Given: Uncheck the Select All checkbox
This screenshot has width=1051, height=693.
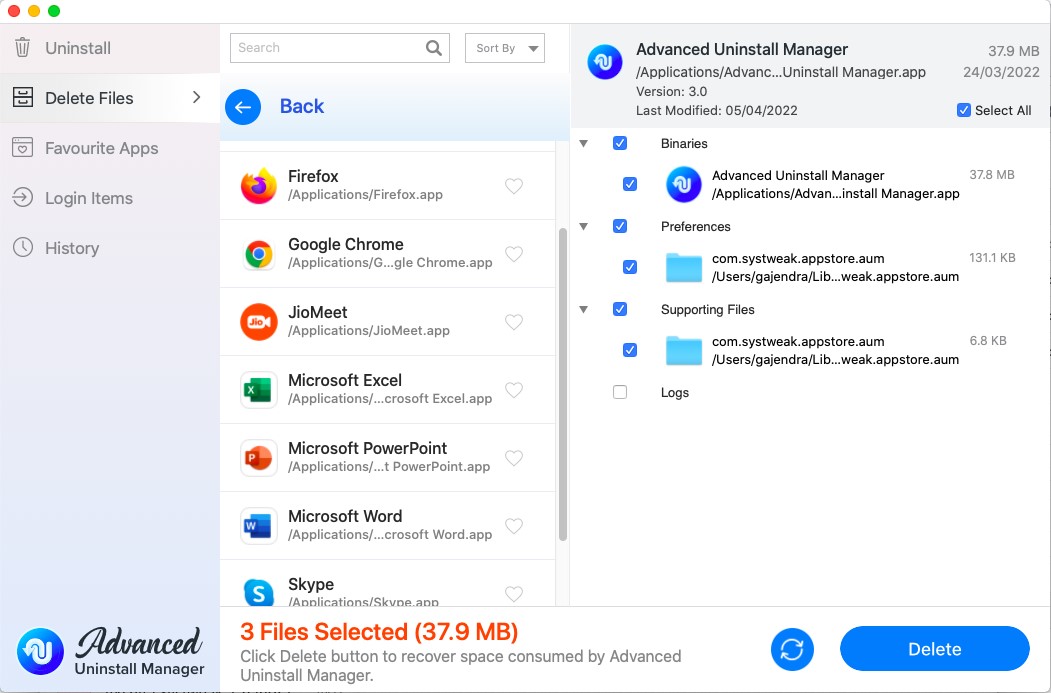Looking at the screenshot, I should (x=963, y=111).
